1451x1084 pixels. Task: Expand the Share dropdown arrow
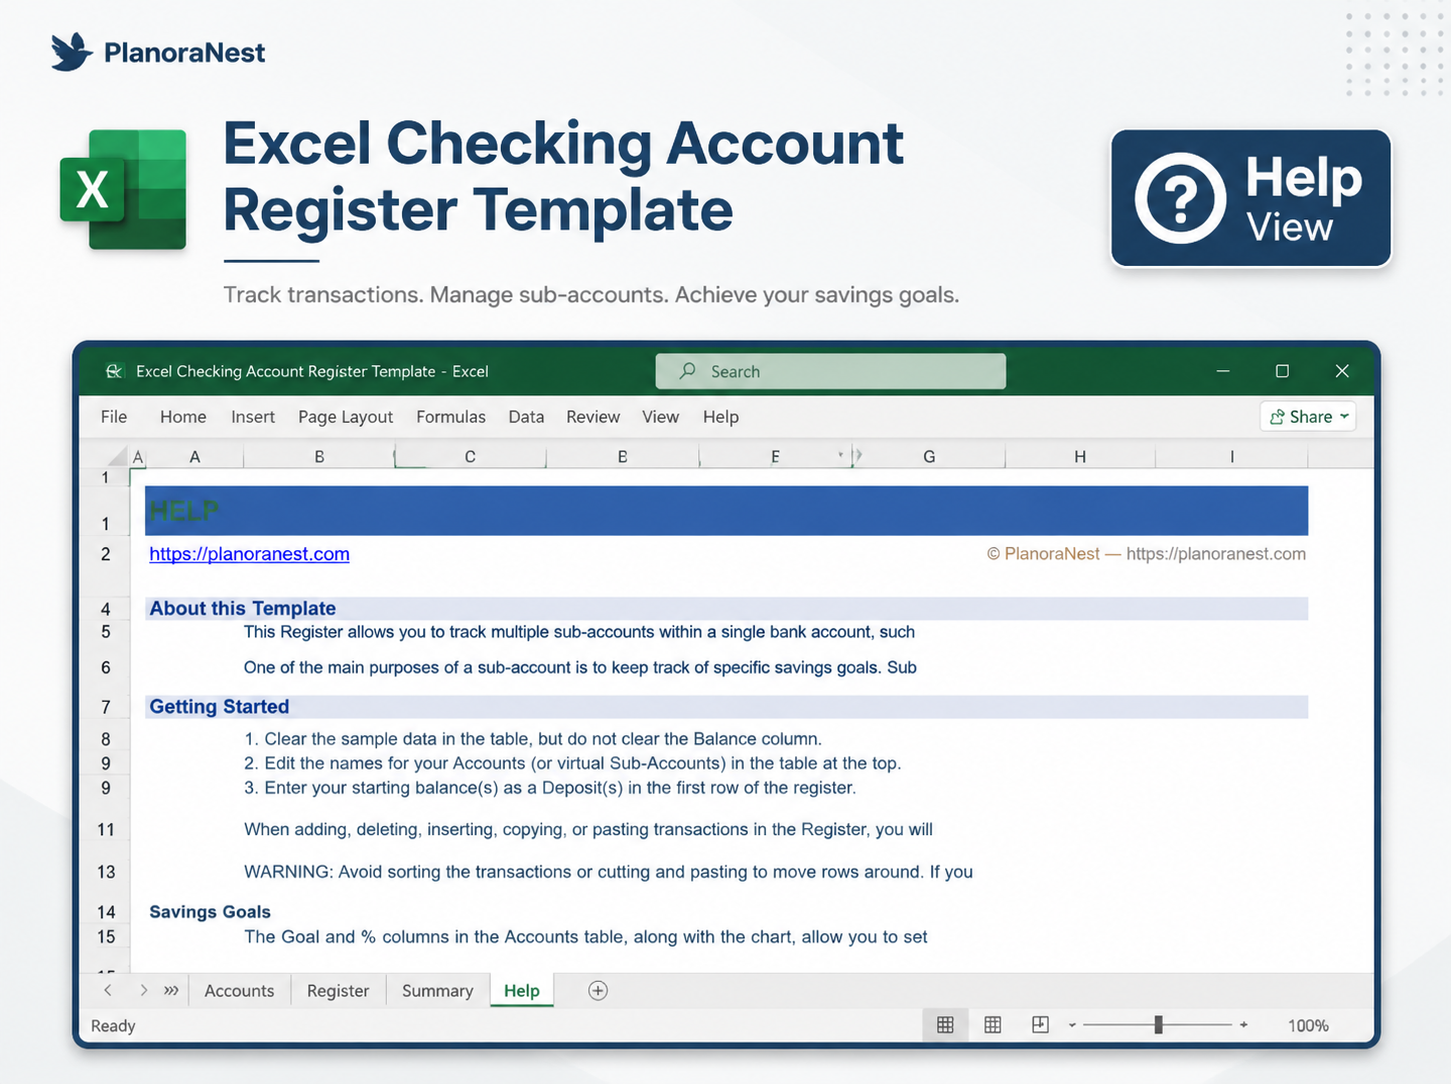tap(1344, 416)
